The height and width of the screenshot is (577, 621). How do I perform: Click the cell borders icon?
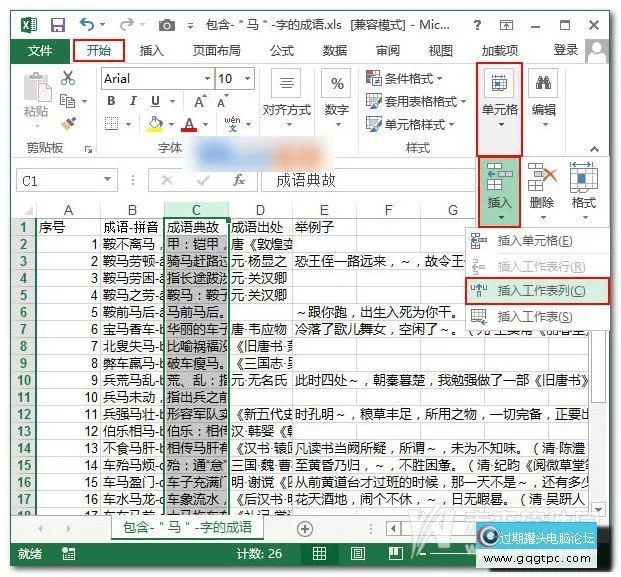[112, 124]
